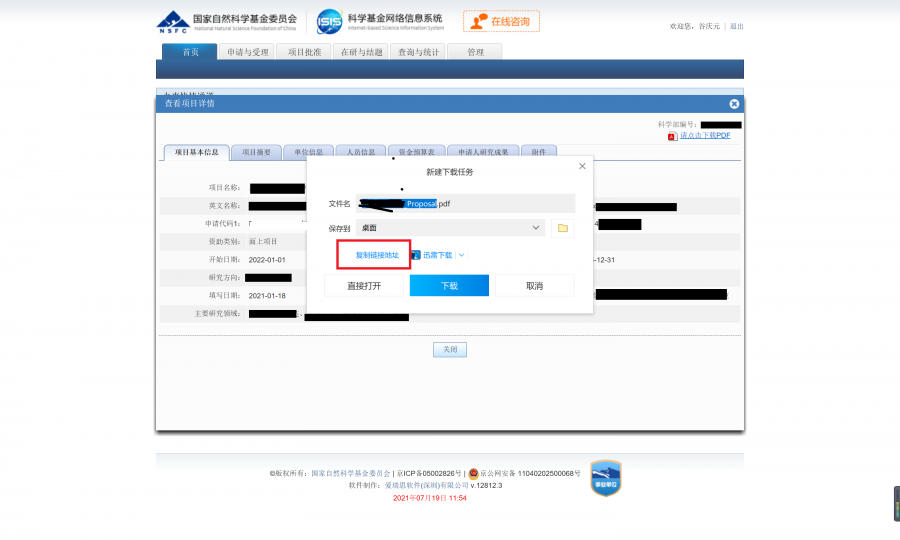Click the red 2021年07月19日 timestamp

tap(429, 498)
